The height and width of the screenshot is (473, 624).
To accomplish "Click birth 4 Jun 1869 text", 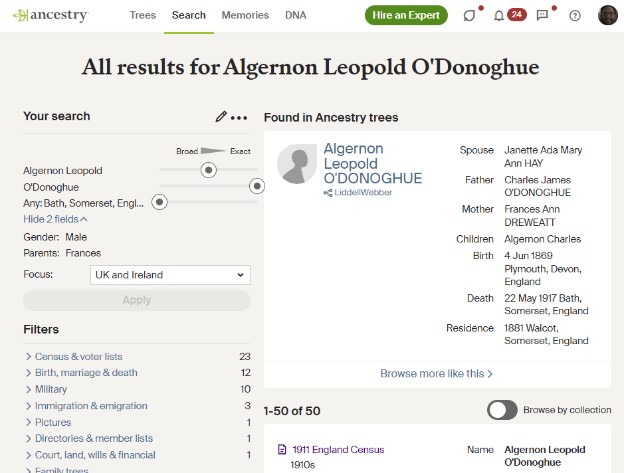I will [x=543, y=269].
